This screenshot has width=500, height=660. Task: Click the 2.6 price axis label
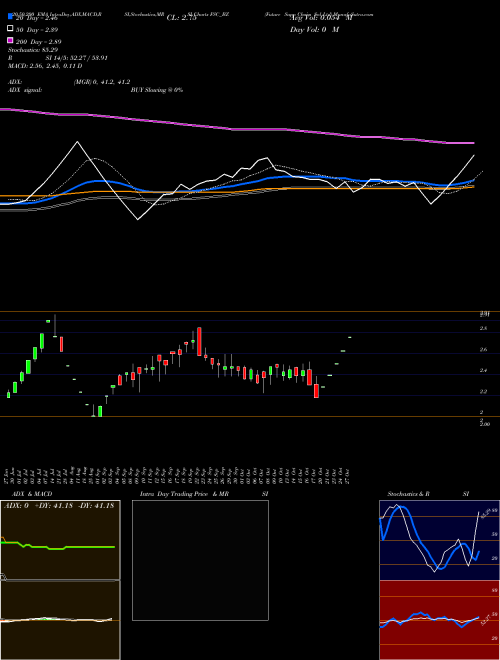484,349
